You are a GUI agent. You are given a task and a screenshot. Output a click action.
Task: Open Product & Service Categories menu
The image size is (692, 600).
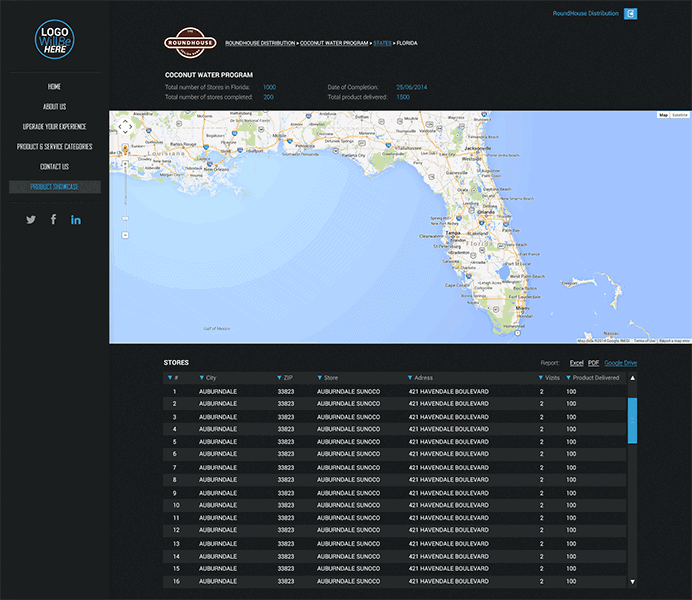coord(54,146)
